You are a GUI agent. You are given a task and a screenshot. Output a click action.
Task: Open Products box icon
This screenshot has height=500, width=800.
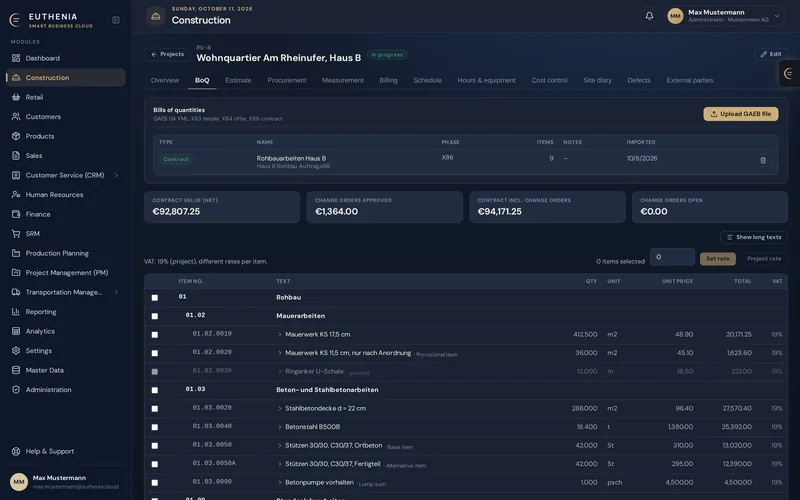(x=16, y=136)
